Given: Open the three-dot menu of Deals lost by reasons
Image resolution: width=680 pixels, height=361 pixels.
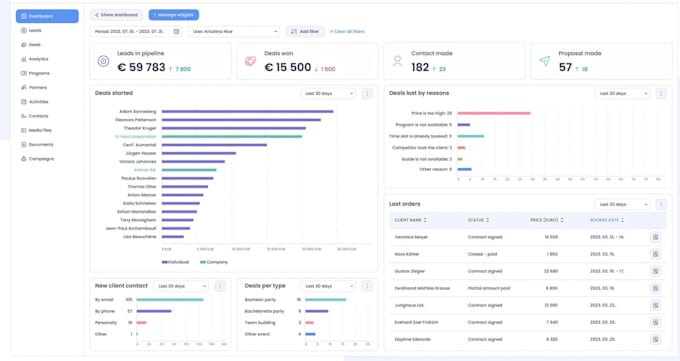Looking at the screenshot, I should coord(661,93).
